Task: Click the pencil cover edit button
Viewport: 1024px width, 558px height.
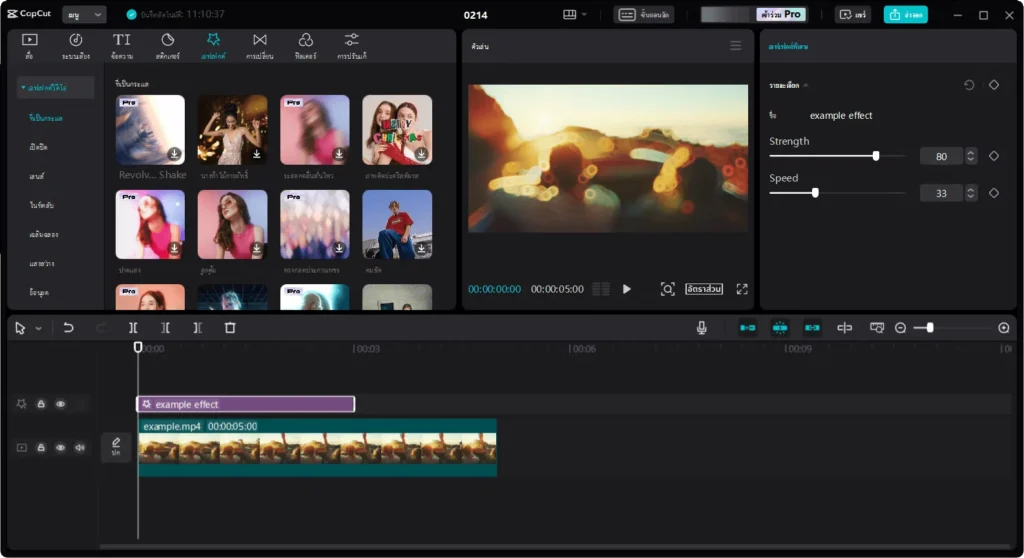Action: point(116,447)
